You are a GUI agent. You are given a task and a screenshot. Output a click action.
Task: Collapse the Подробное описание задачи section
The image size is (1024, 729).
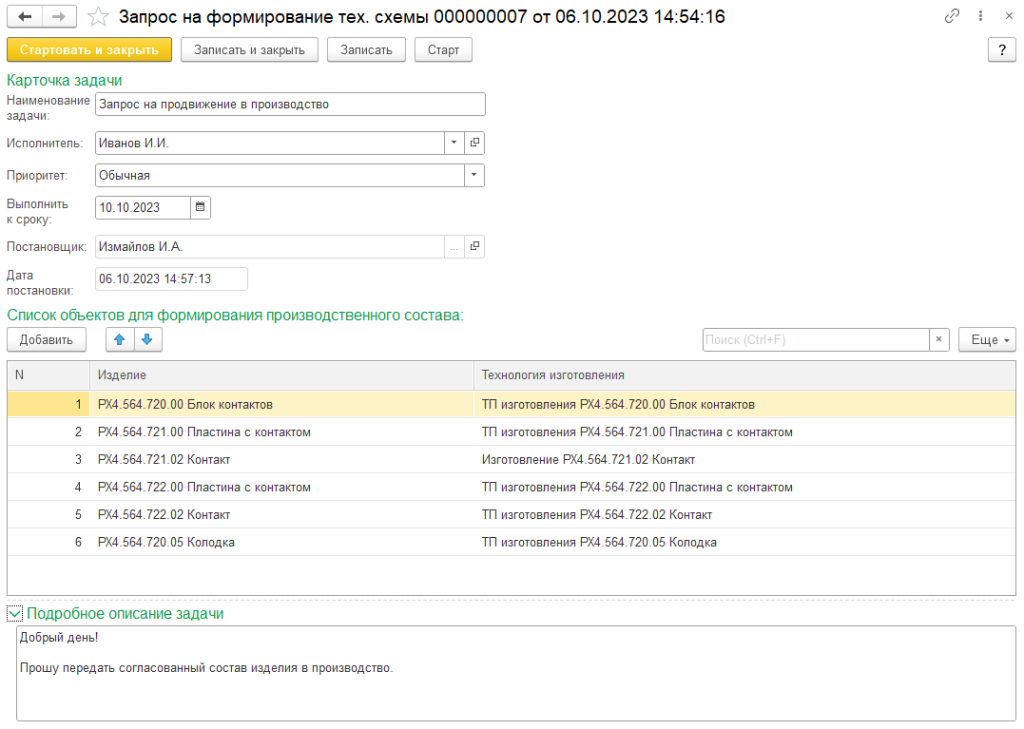[14, 613]
